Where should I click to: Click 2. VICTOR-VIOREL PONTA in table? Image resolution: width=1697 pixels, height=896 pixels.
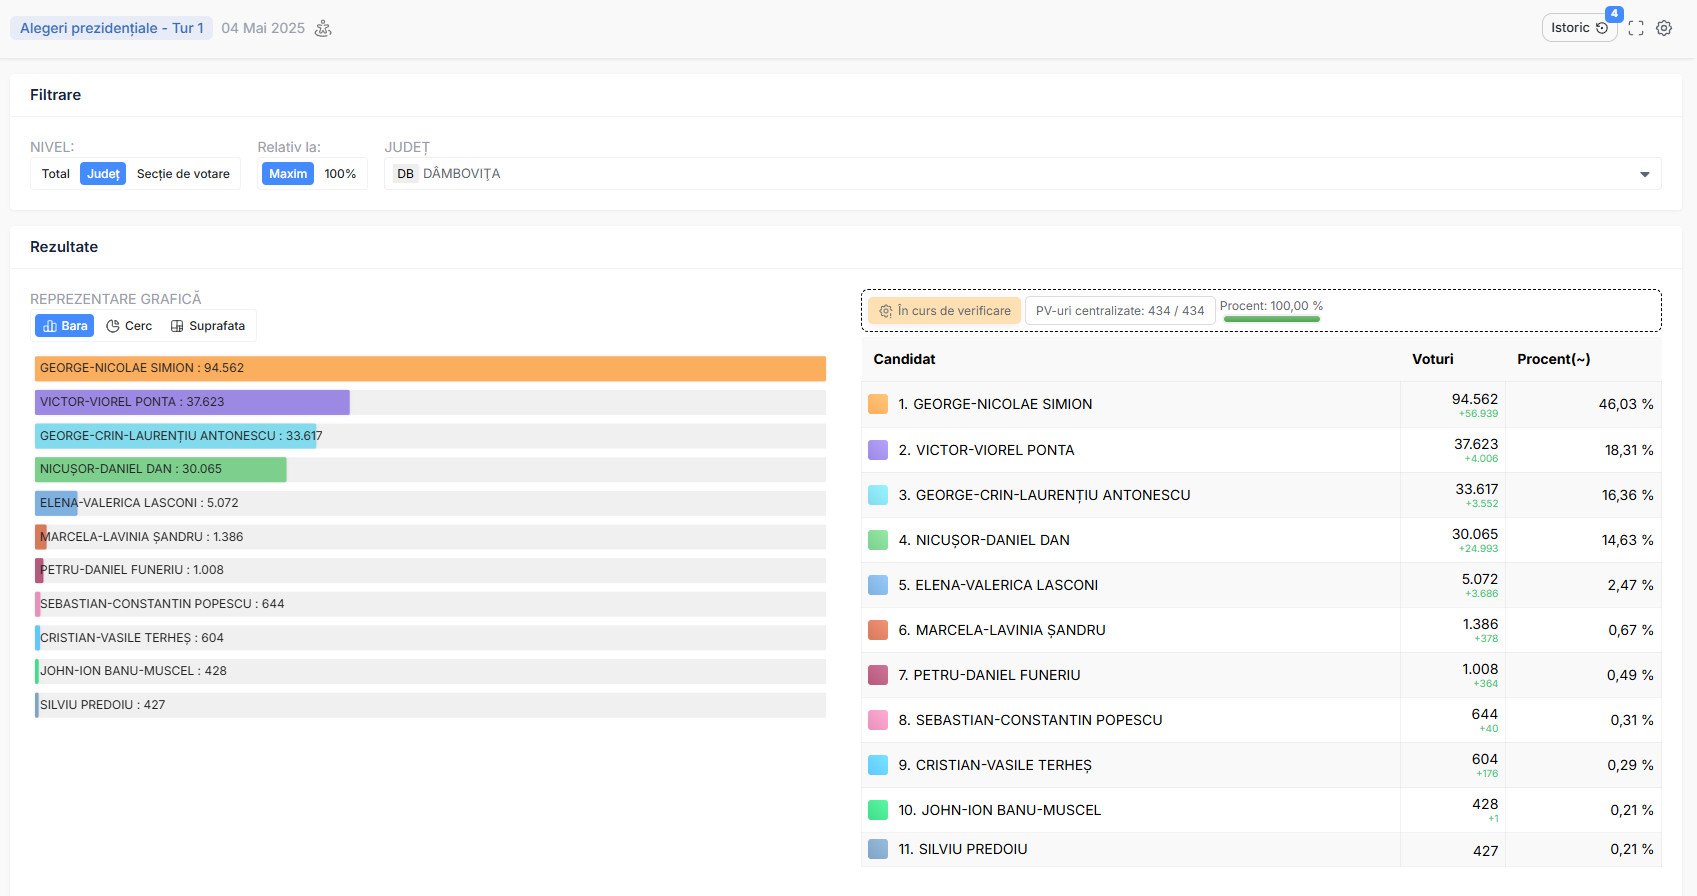[986, 450]
